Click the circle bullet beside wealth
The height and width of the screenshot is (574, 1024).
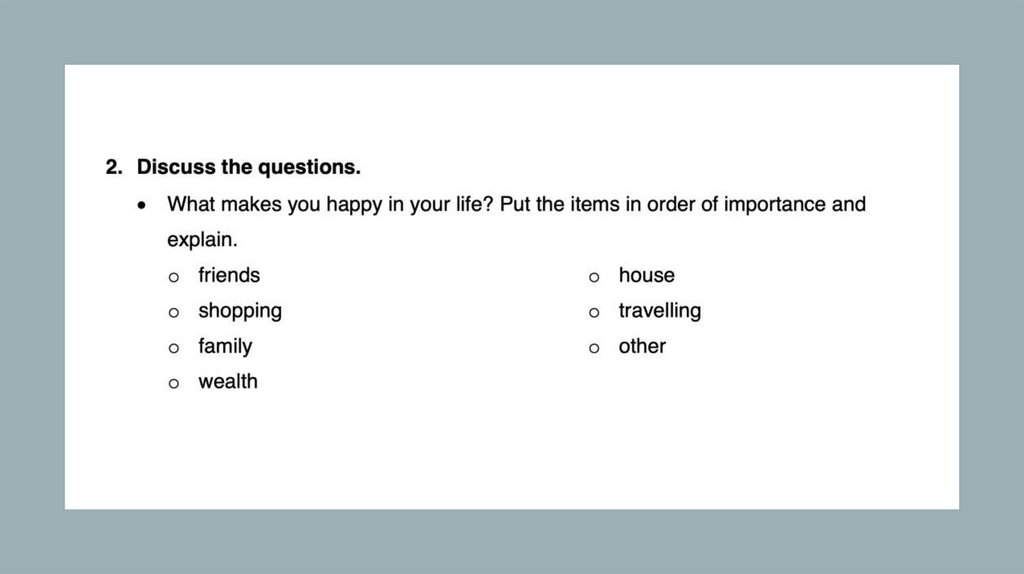(174, 383)
